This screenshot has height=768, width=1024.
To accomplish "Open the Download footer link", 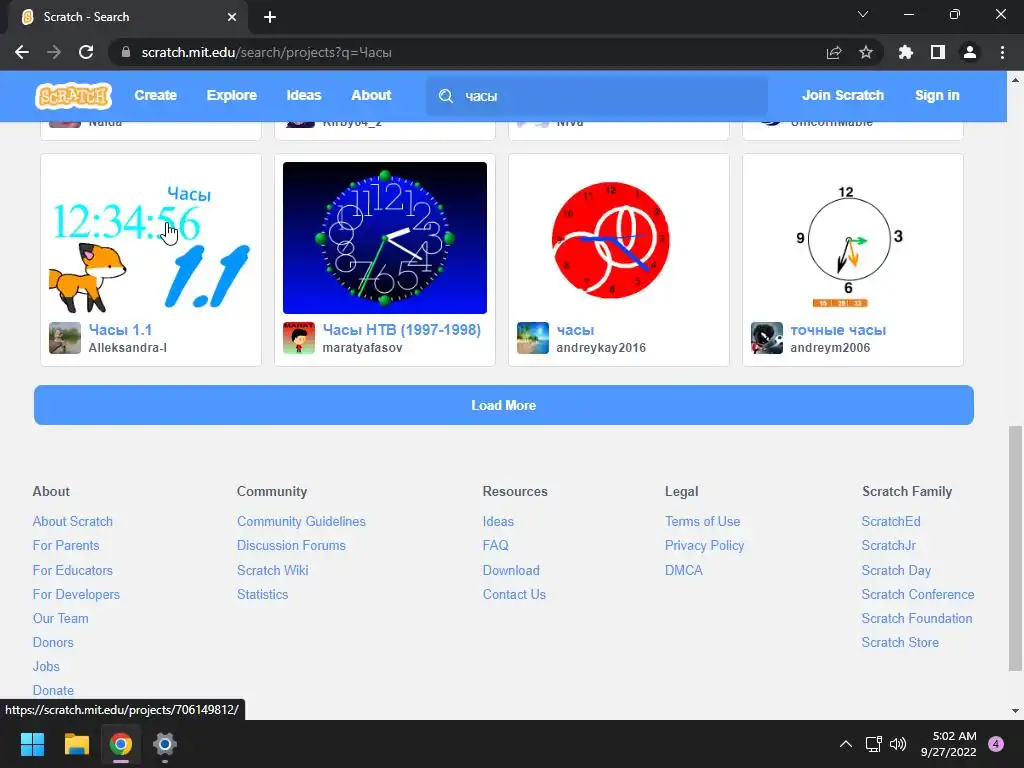I will (511, 570).
